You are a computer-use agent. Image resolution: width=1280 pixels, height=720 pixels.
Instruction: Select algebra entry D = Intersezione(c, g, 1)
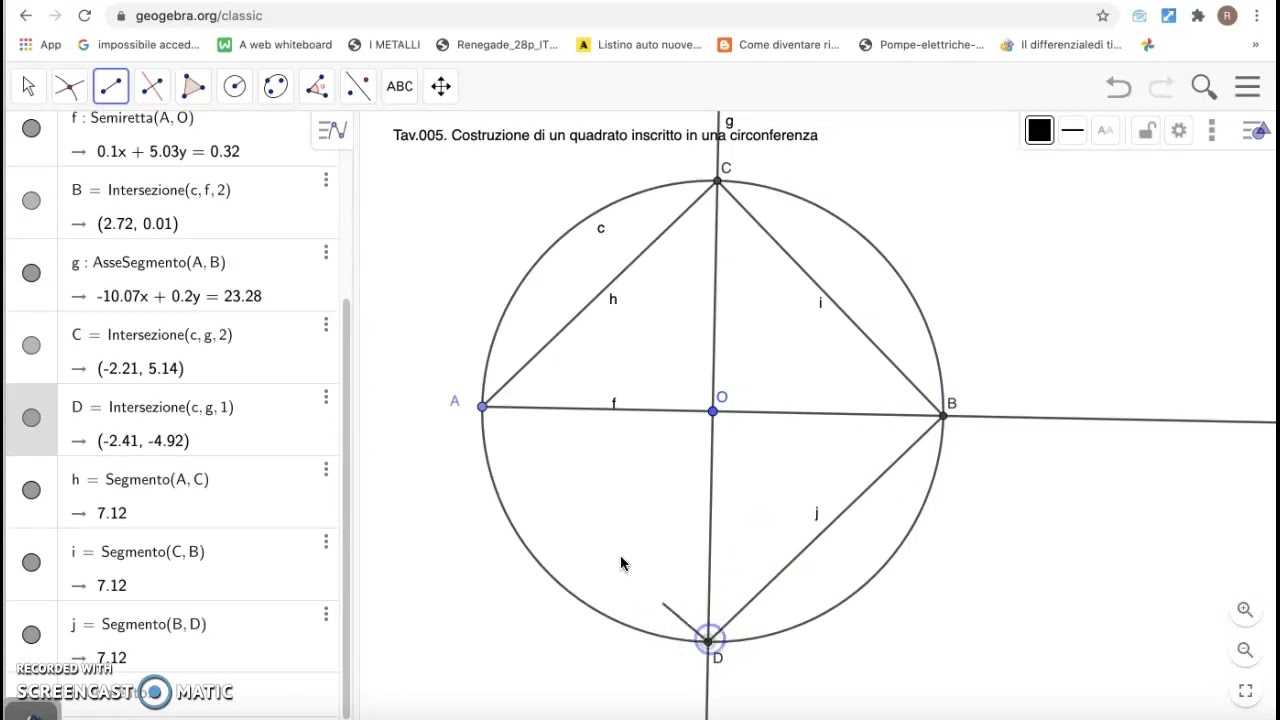[x=153, y=407]
